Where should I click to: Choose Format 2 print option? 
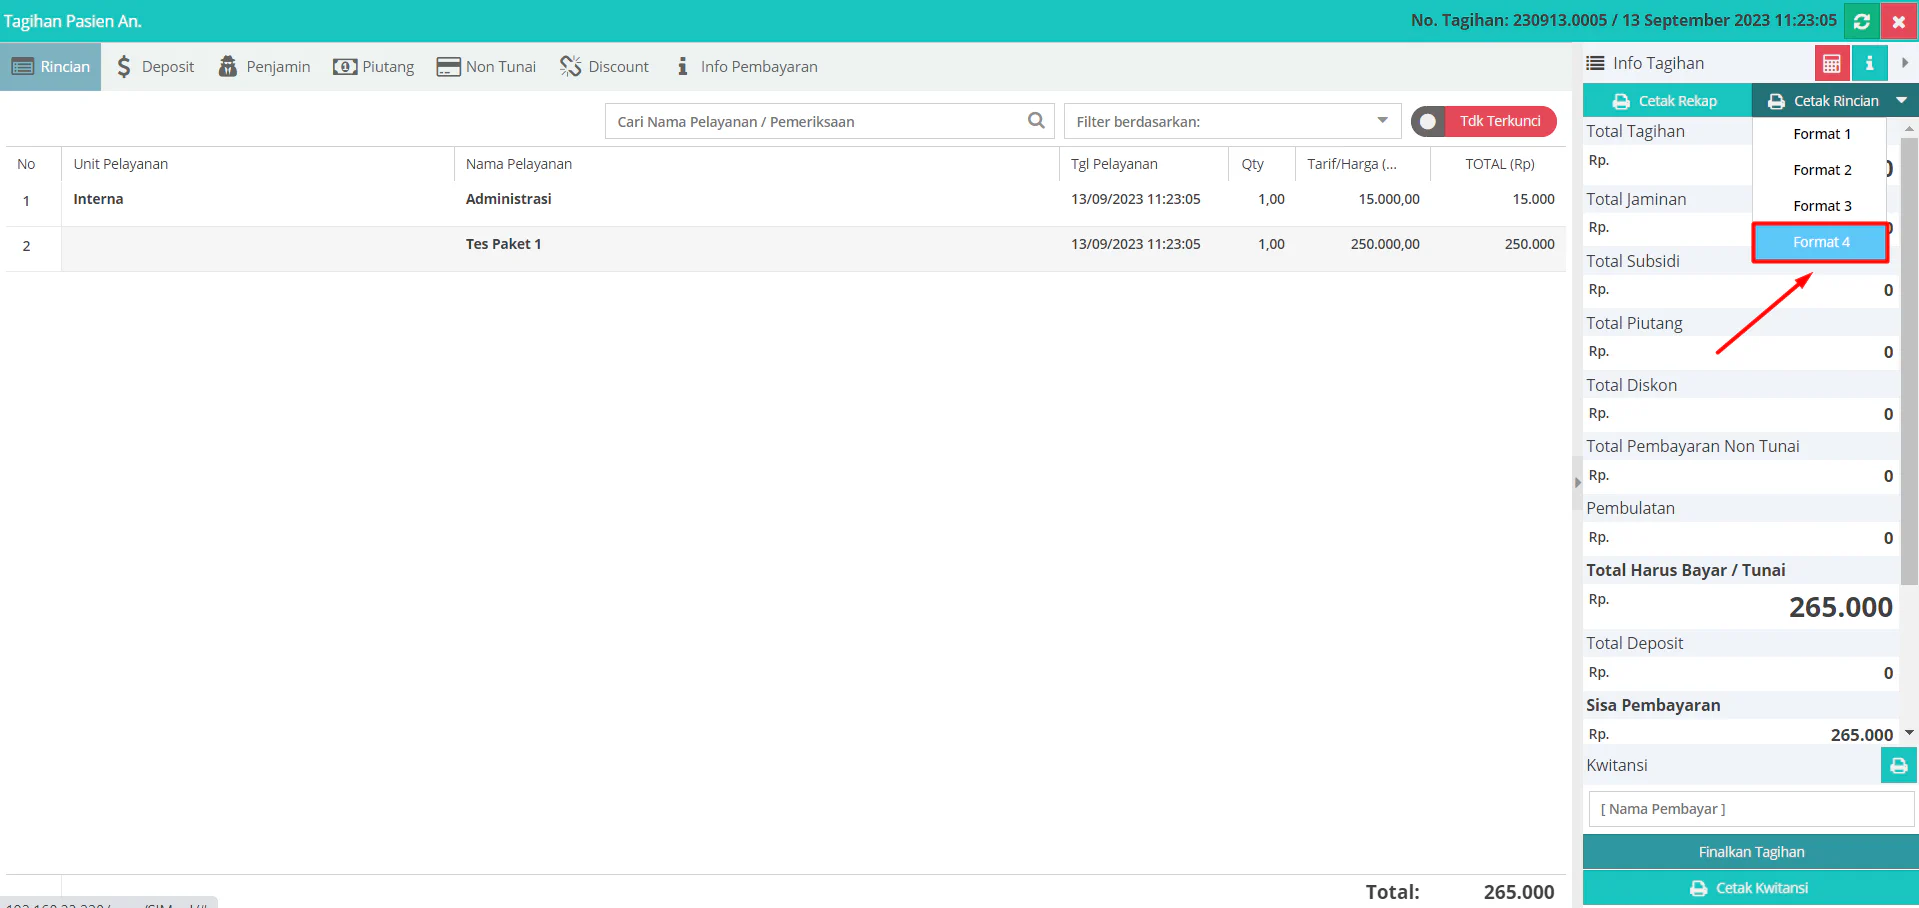click(1821, 170)
